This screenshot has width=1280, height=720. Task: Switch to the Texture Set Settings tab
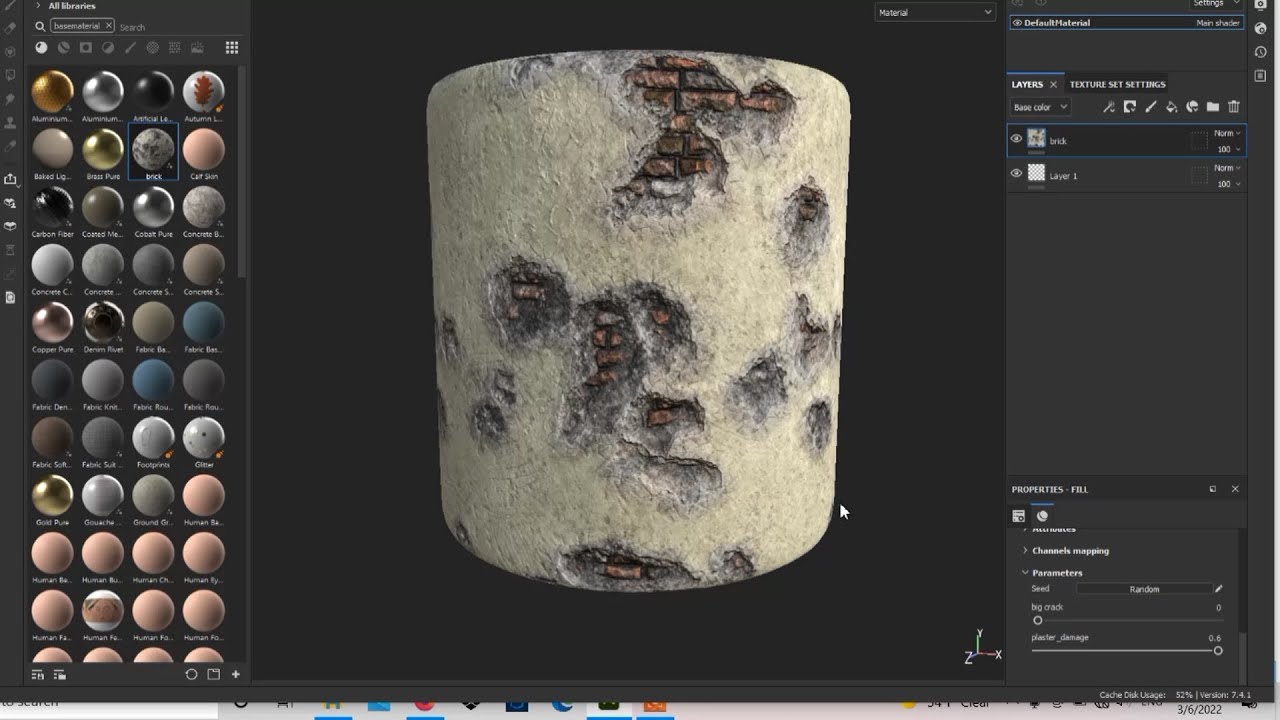[1117, 84]
